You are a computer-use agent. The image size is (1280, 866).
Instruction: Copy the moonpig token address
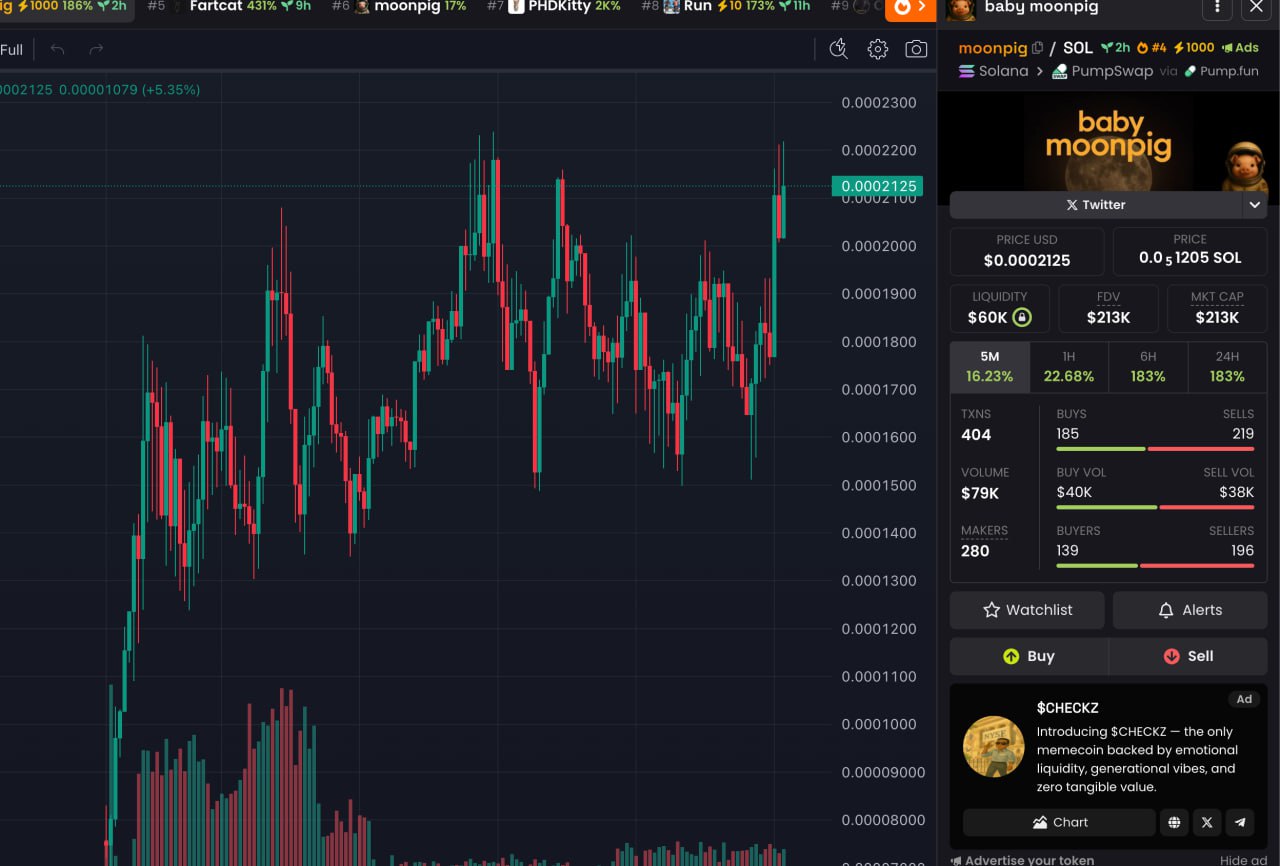(1037, 48)
